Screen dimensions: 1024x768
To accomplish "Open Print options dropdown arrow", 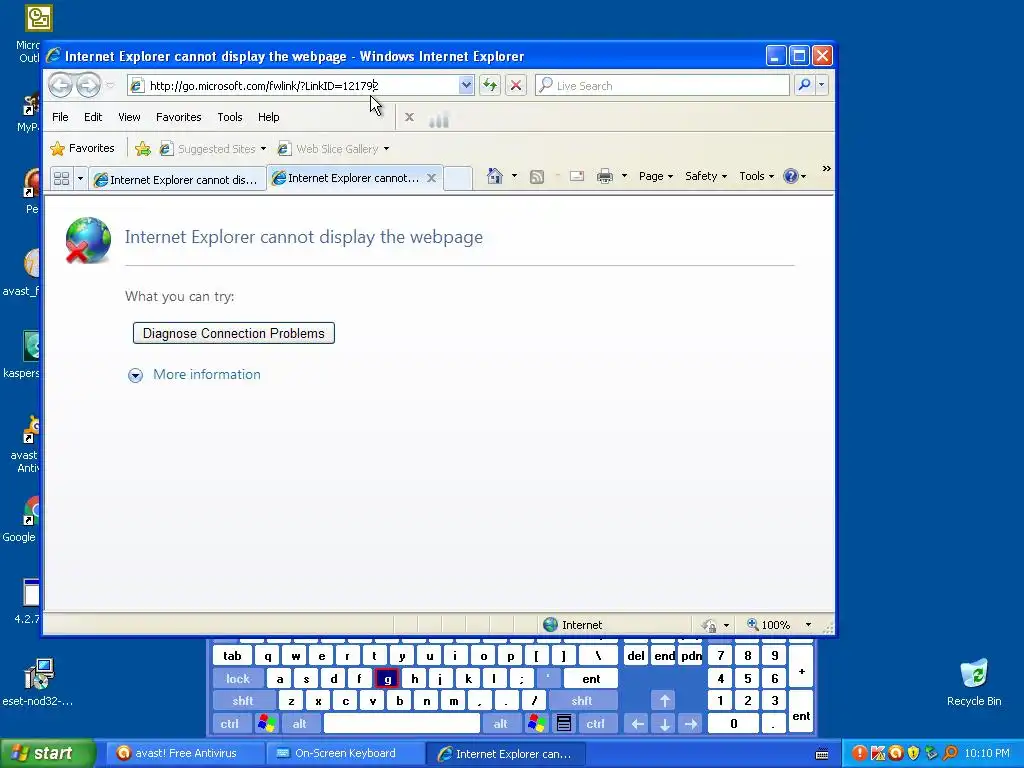I will point(624,176).
